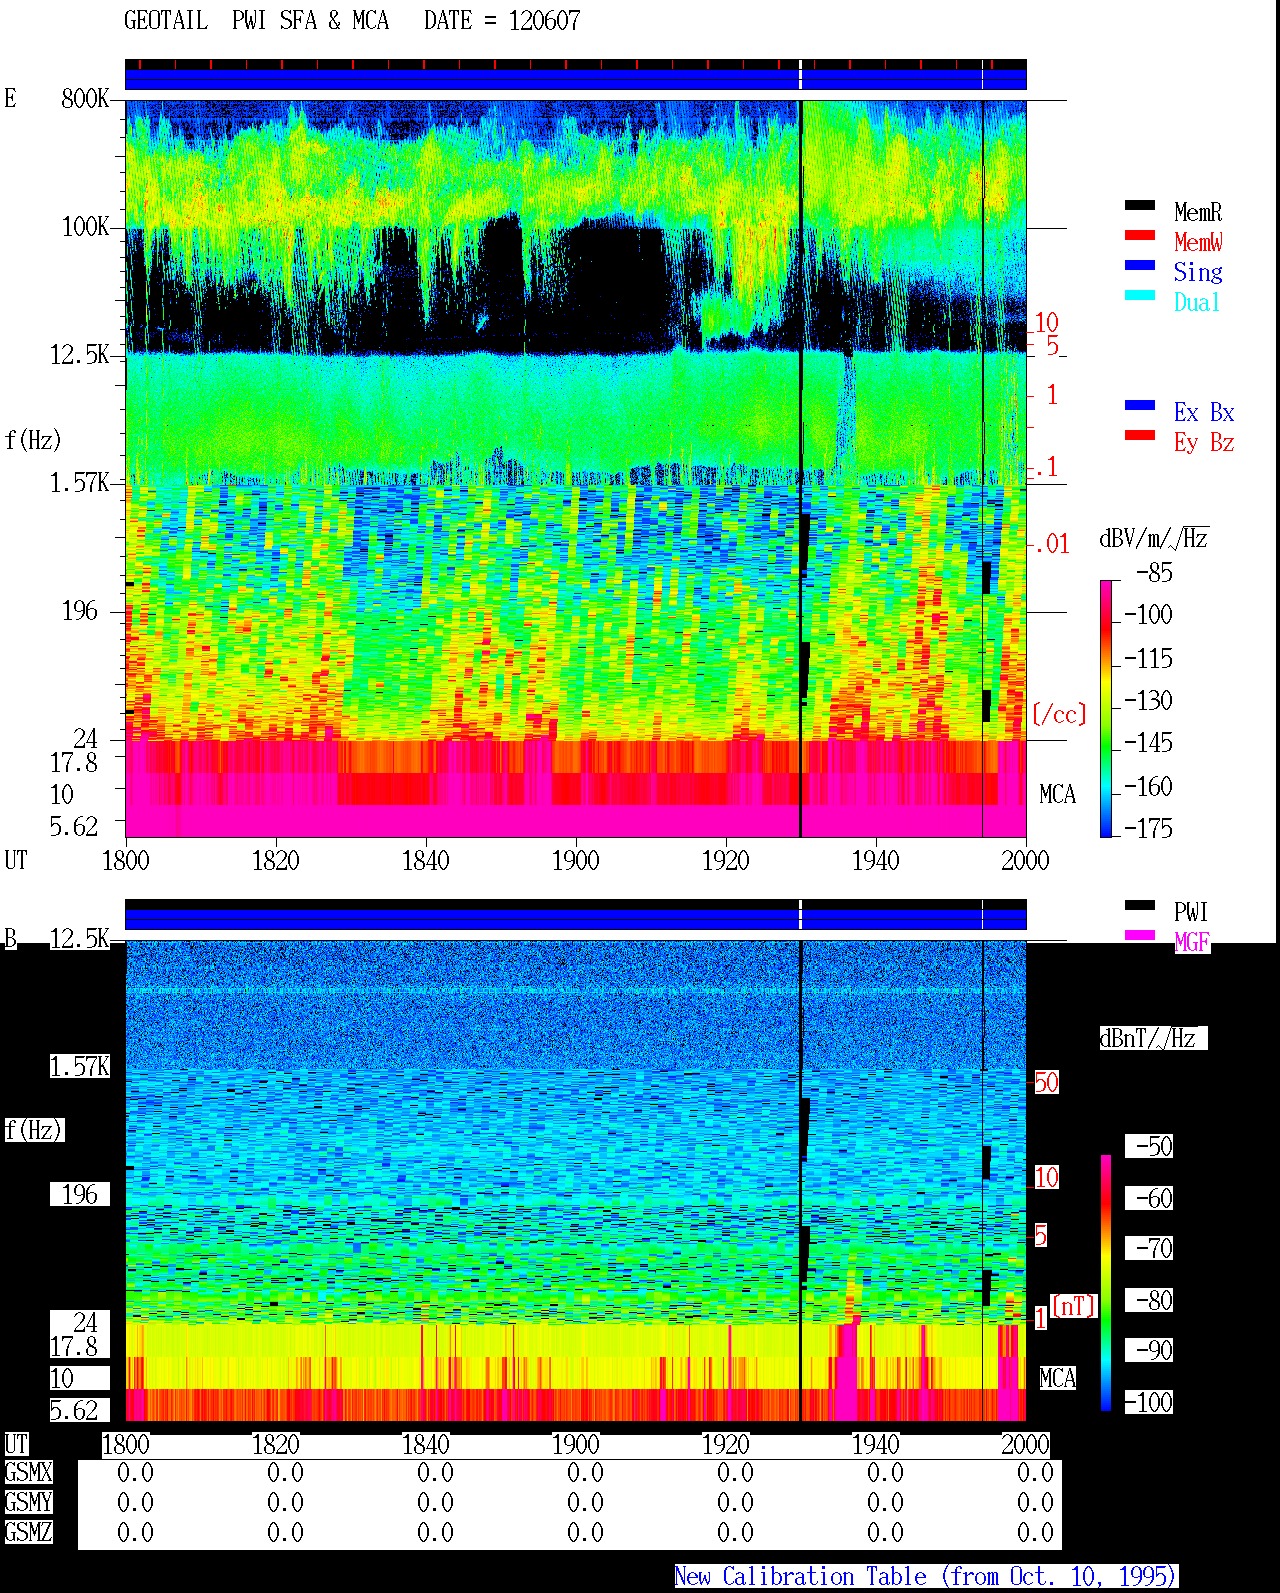Click the blue Sing legend swatch
This screenshot has width=1280, height=1593.
(x=1140, y=266)
